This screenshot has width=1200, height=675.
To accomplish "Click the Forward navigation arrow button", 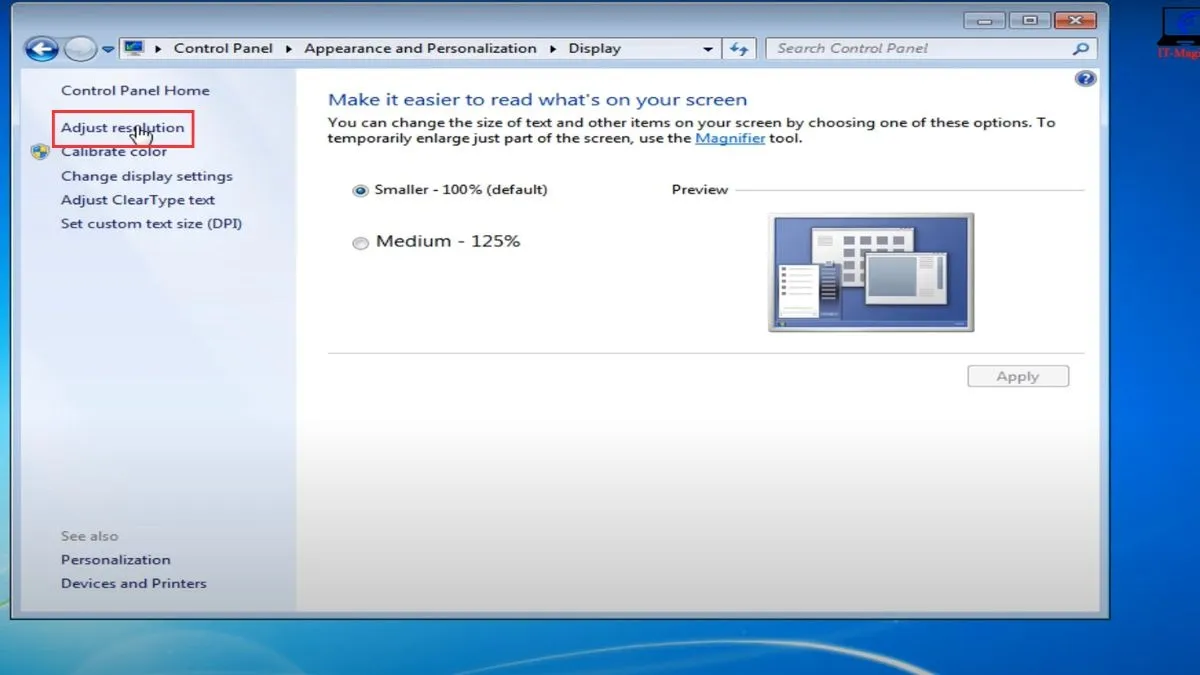I will pyautogui.click(x=79, y=49).
